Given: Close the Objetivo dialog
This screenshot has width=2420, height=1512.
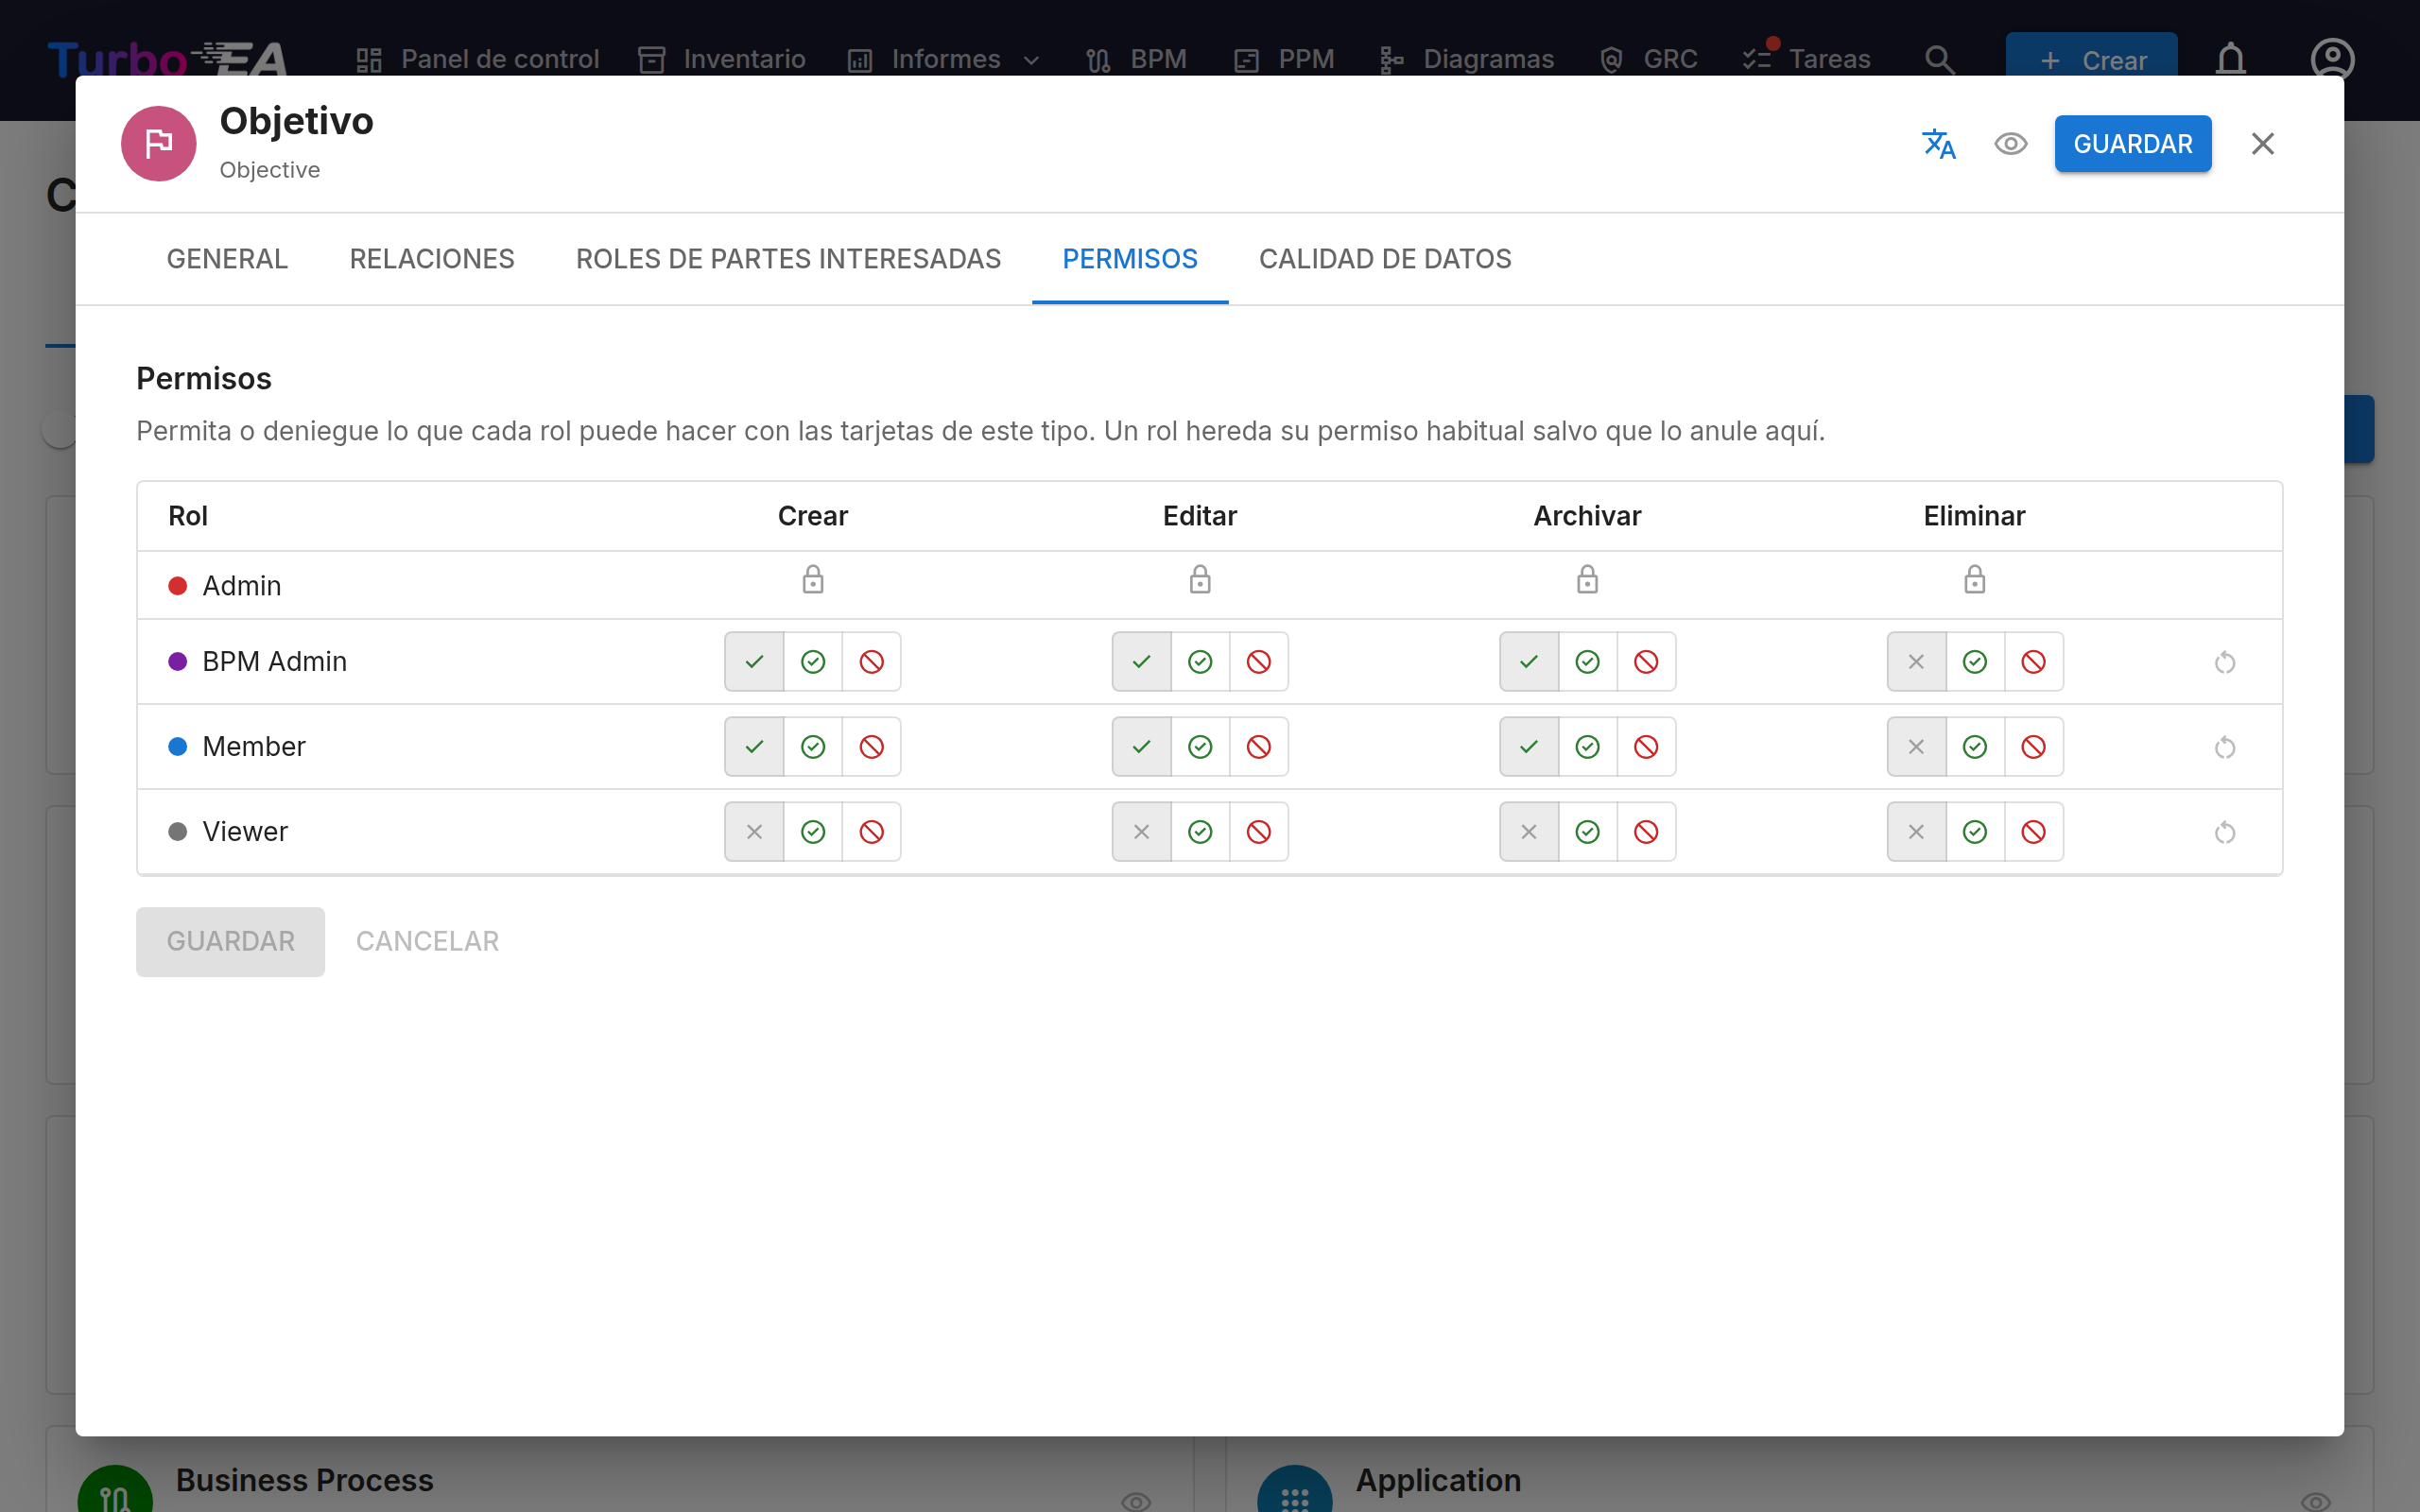Looking at the screenshot, I should pos(2262,144).
